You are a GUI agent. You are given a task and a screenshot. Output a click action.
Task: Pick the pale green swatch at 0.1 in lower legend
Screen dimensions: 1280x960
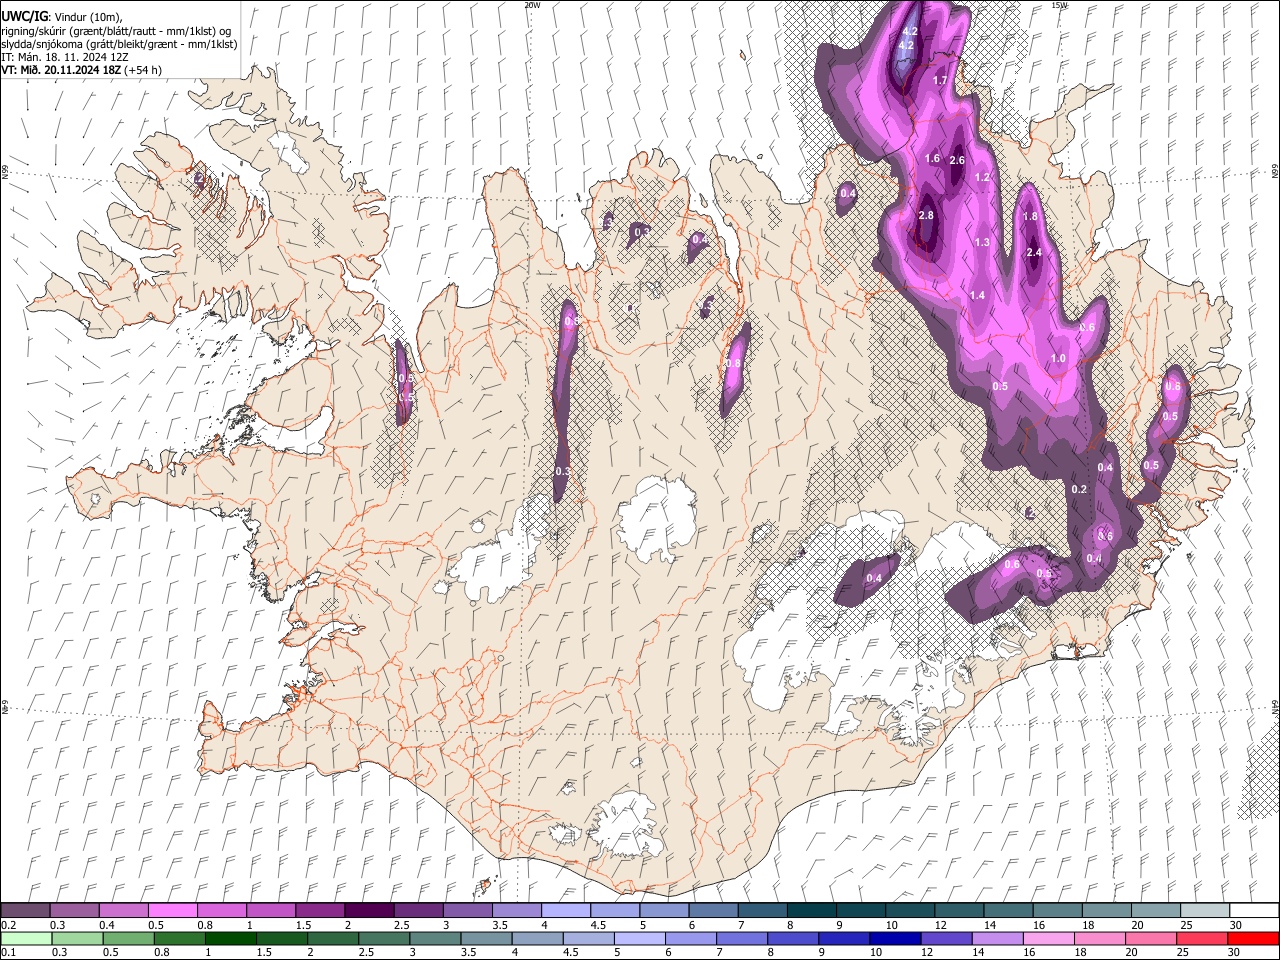coord(26,939)
